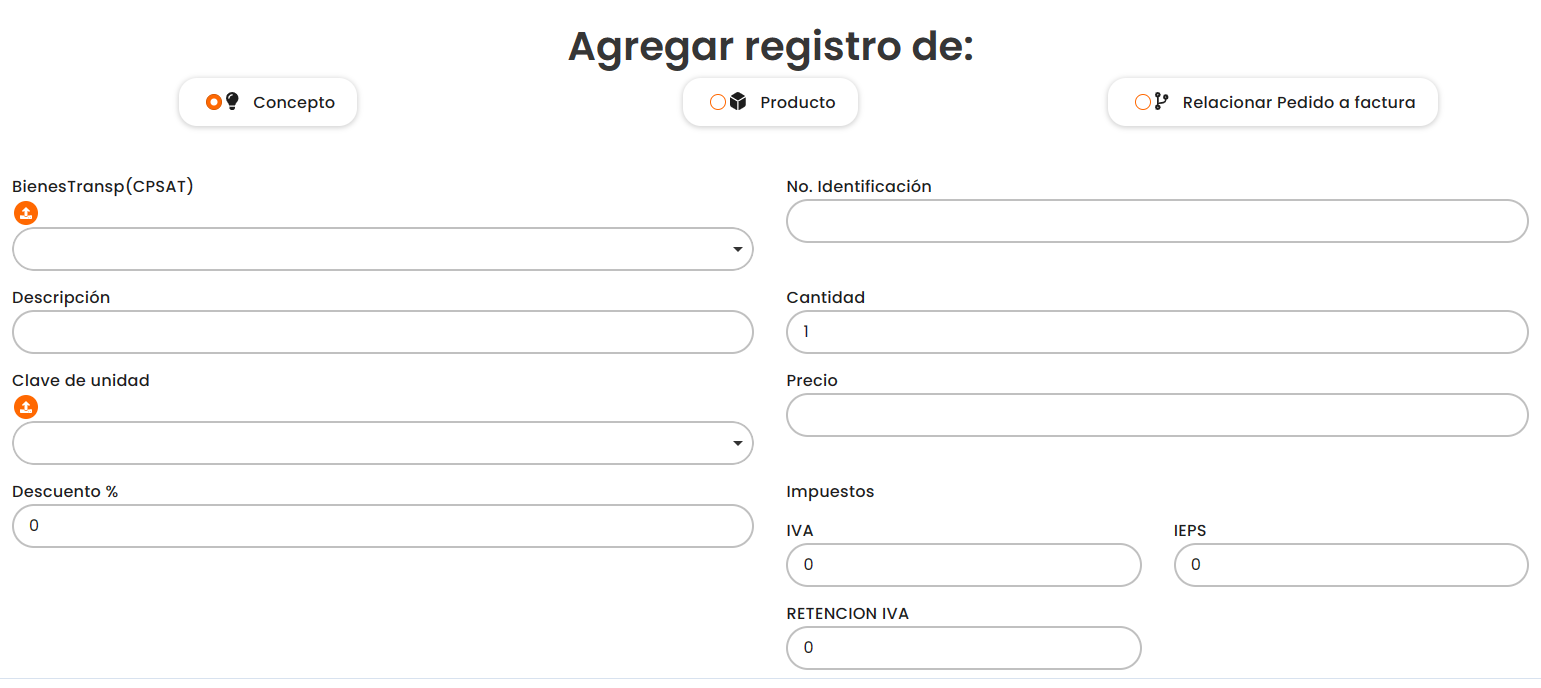Select the Concepto radio button
The image size is (1541, 688).
[213, 102]
